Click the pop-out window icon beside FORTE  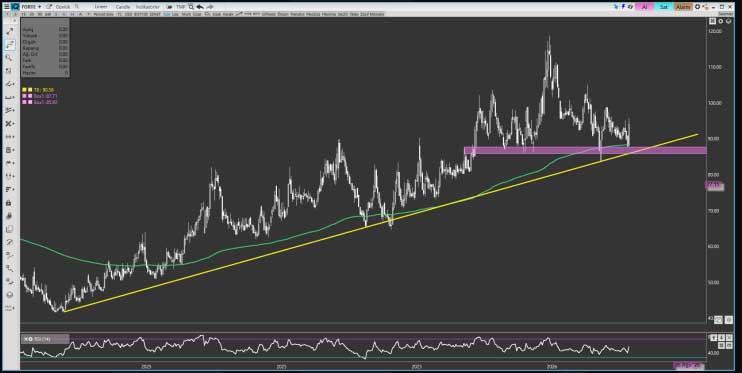click(x=49, y=7)
